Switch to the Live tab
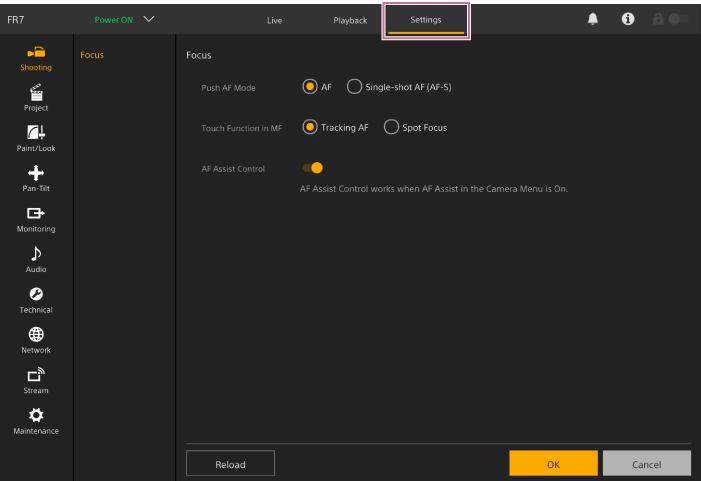The width and height of the screenshot is (701, 481). tap(274, 20)
